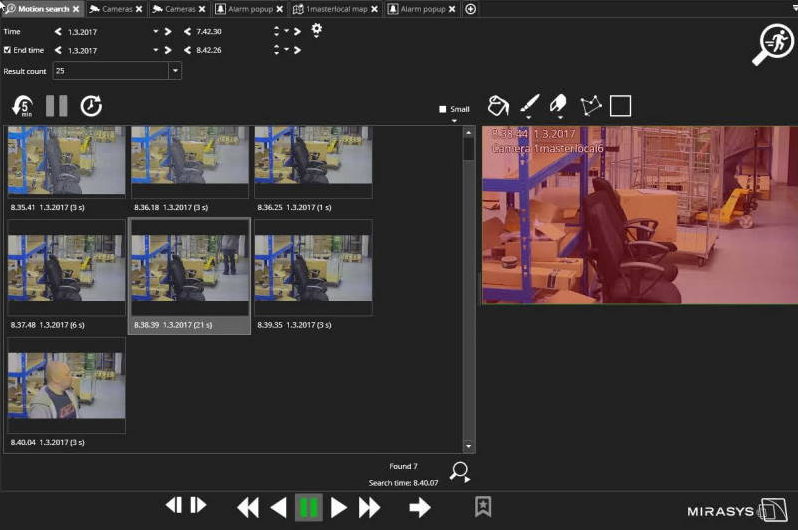The height and width of the screenshot is (530, 798).
Task: Choose the polygon area tool
Action: [590, 105]
